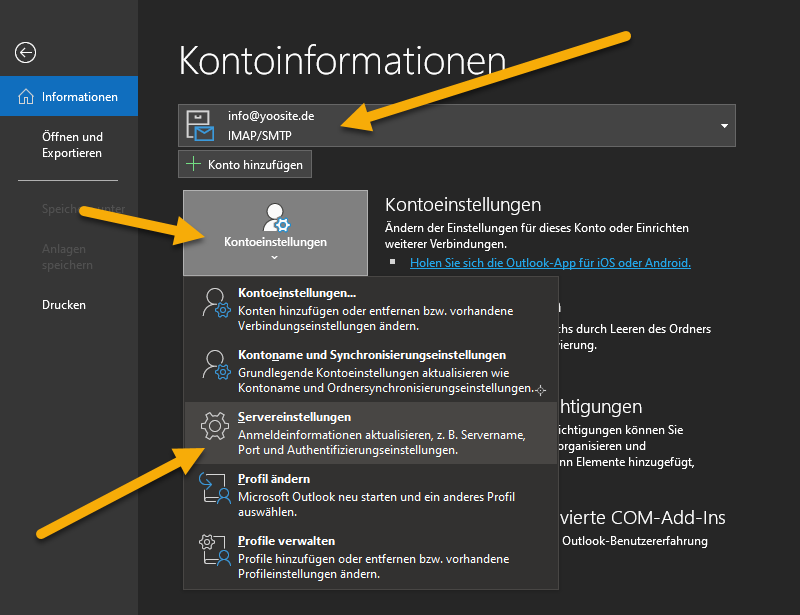Open the Outlook-App für iOS oder Android link
Image resolution: width=800 pixels, height=615 pixels.
[550, 263]
